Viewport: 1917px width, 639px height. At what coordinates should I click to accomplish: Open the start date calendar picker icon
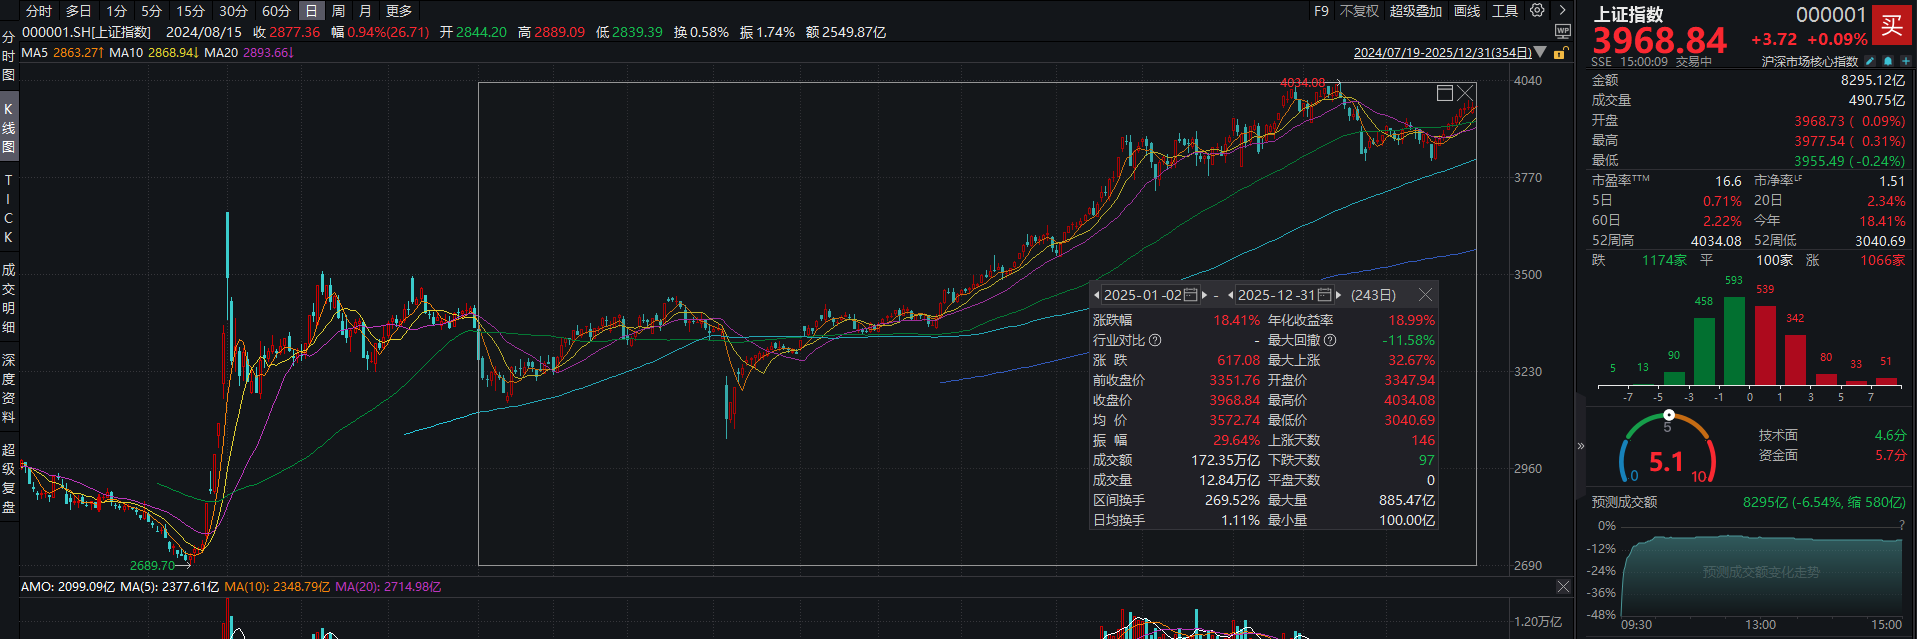click(x=1190, y=295)
